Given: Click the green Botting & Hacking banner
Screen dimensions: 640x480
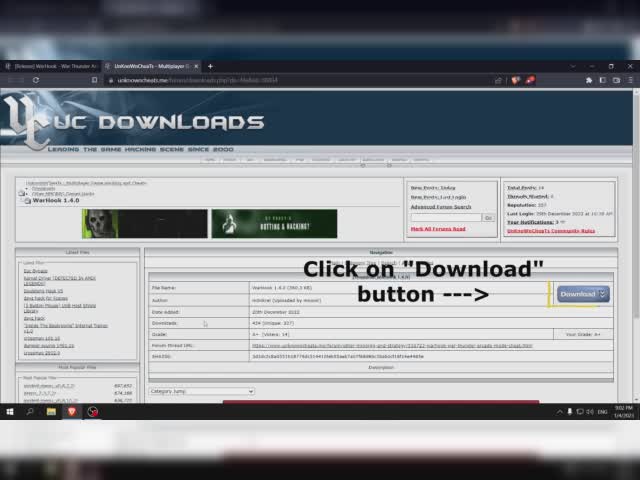Looking at the screenshot, I should pos(274,224).
